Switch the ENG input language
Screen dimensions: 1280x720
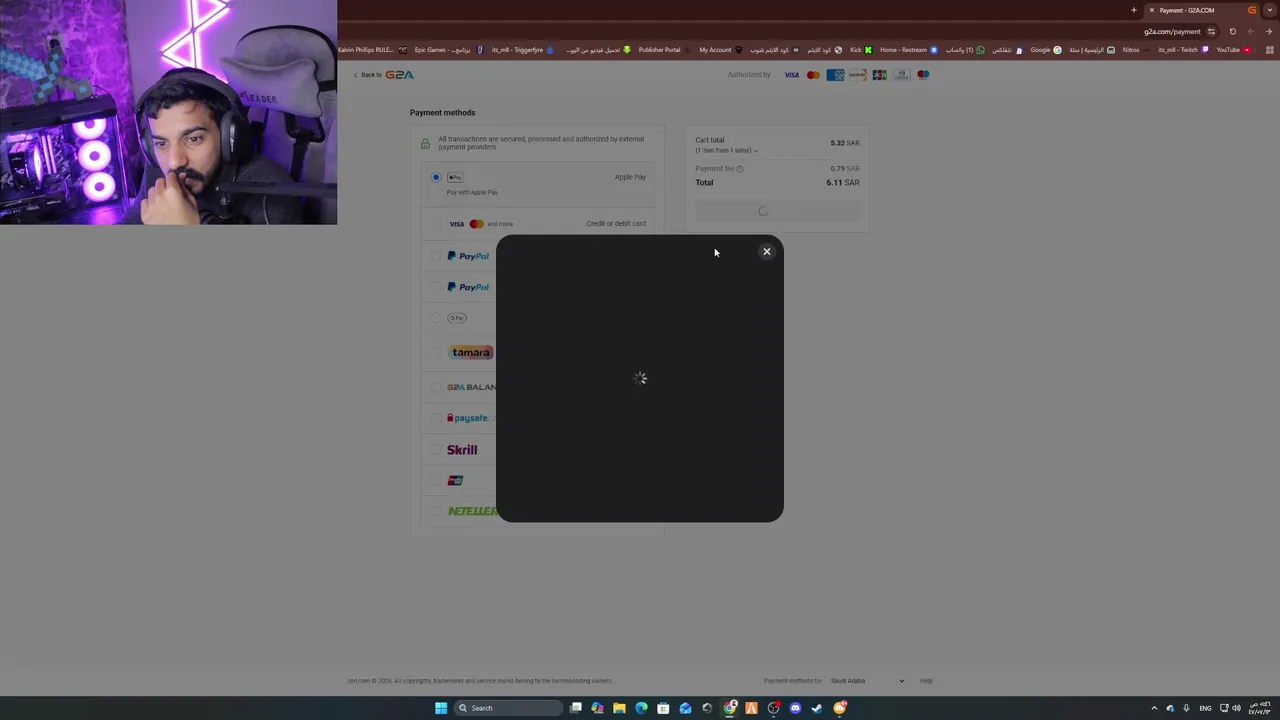1205,708
